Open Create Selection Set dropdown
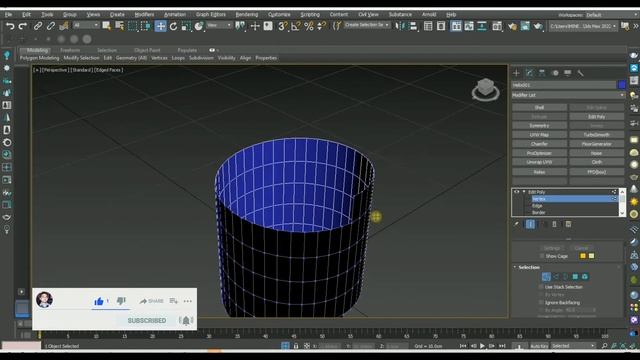This screenshot has width=640, height=360. click(x=367, y=25)
